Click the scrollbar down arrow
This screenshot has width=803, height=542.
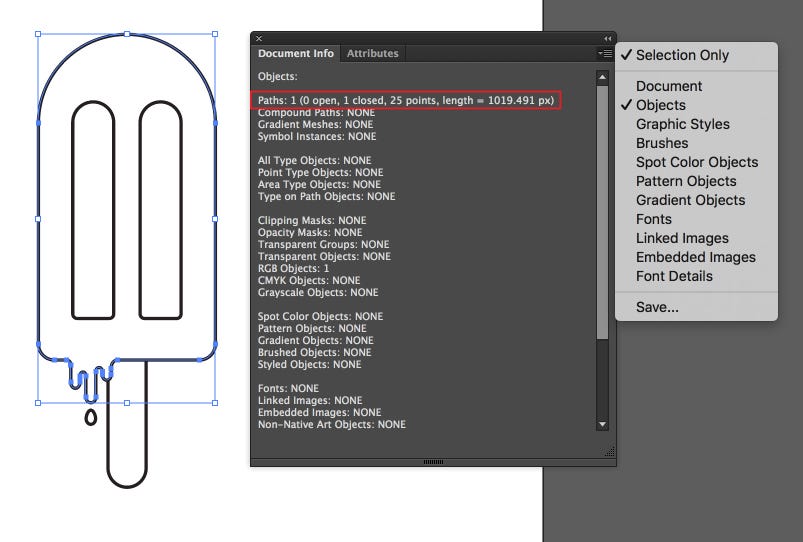[x=602, y=424]
